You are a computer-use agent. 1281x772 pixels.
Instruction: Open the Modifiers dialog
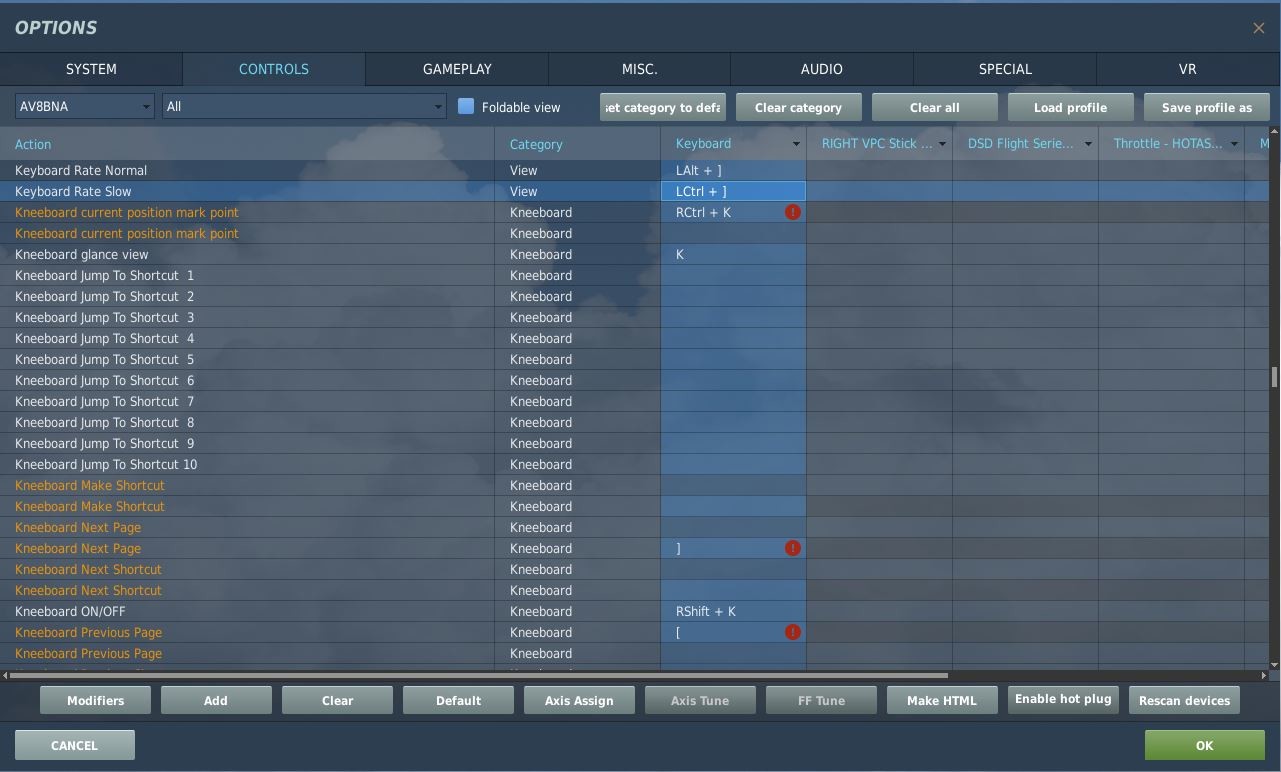(95, 700)
